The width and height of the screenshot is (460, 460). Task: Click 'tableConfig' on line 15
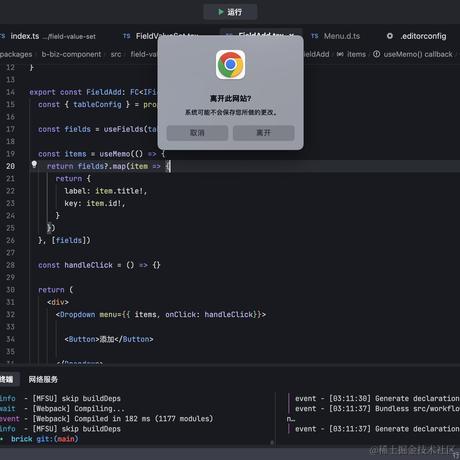(x=97, y=104)
